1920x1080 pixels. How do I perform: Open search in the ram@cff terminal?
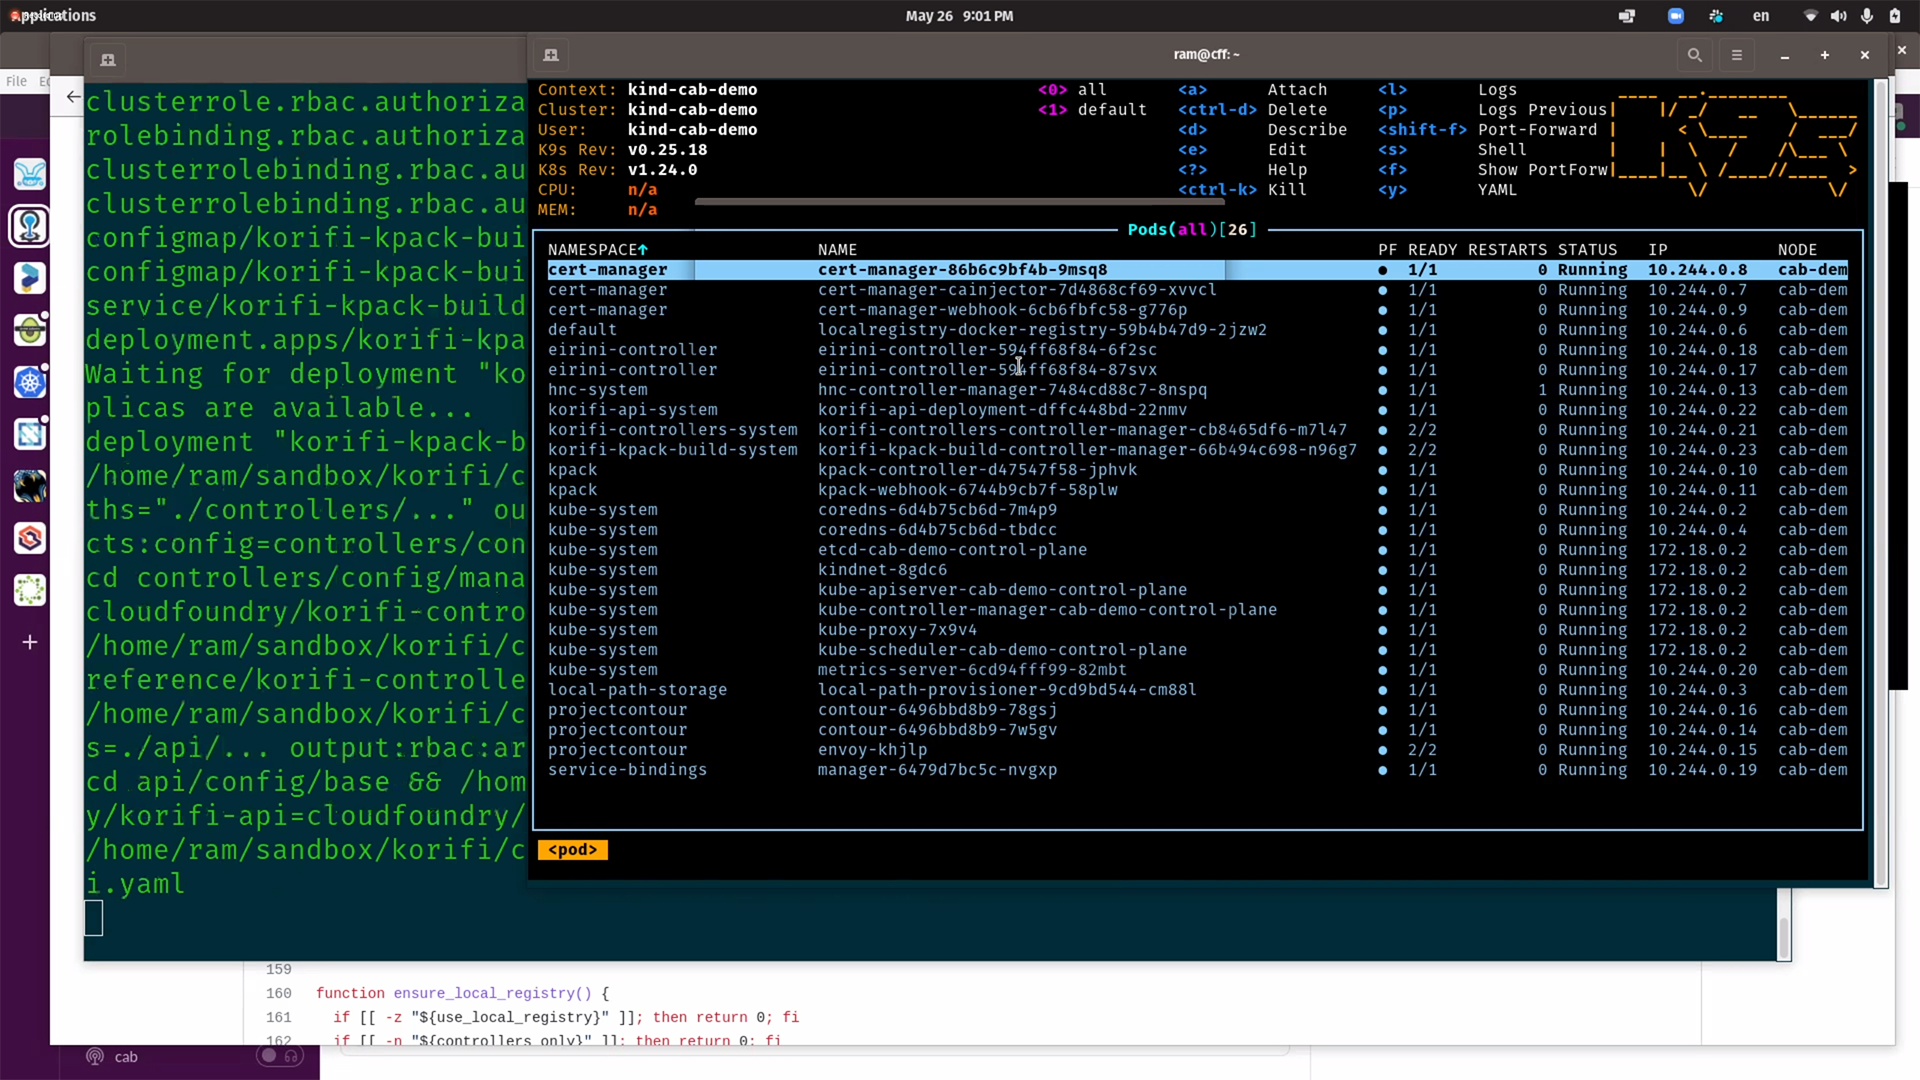(x=1694, y=55)
